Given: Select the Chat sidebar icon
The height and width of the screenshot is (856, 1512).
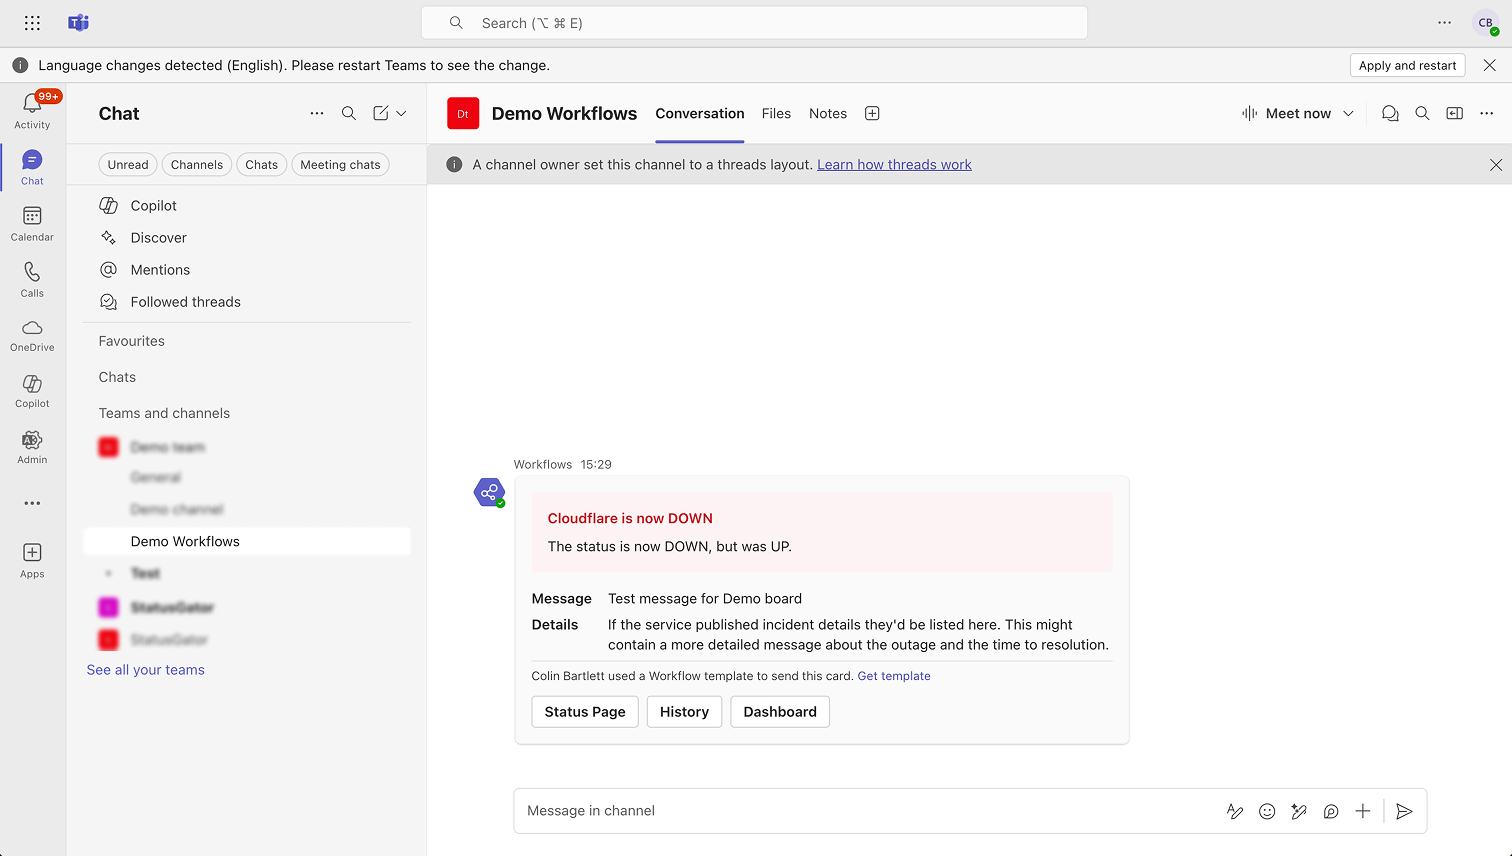Looking at the screenshot, I should tap(32, 167).
